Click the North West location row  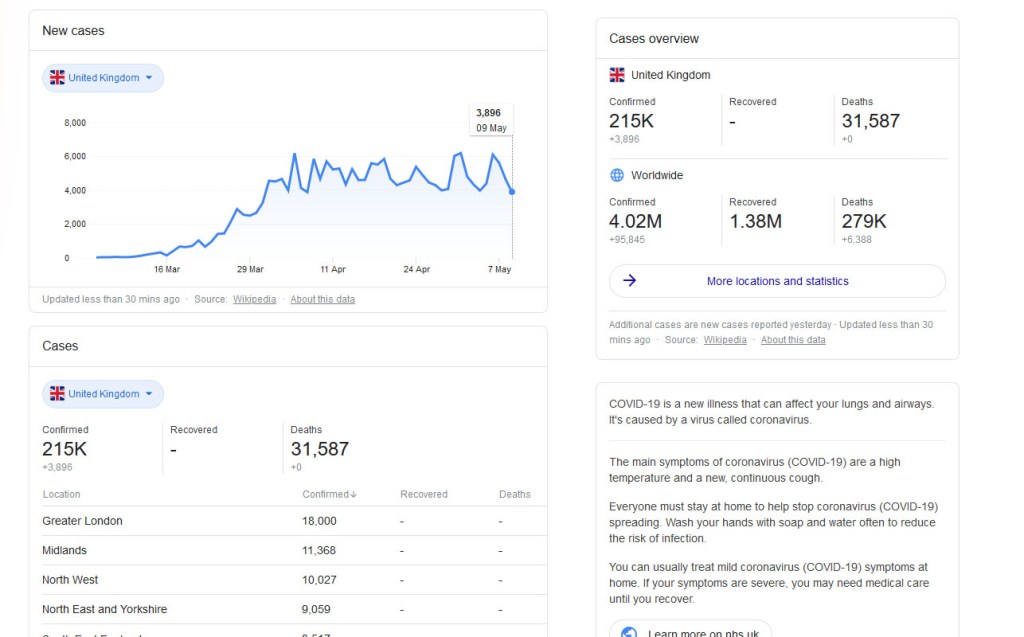tap(288, 580)
